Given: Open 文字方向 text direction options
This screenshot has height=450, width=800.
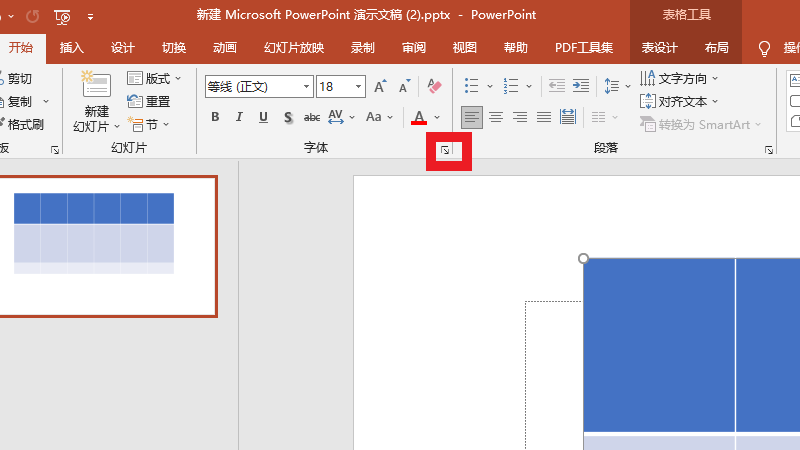Looking at the screenshot, I should (679, 78).
